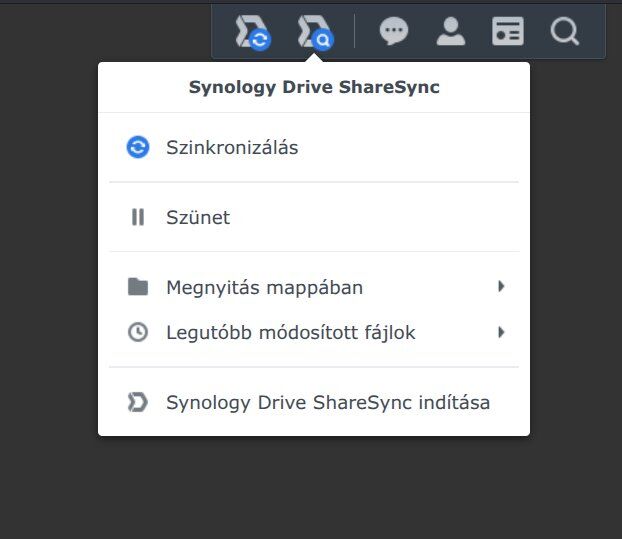Open the widgets panel icon
Image resolution: width=622 pixels, height=539 pixels.
(508, 32)
